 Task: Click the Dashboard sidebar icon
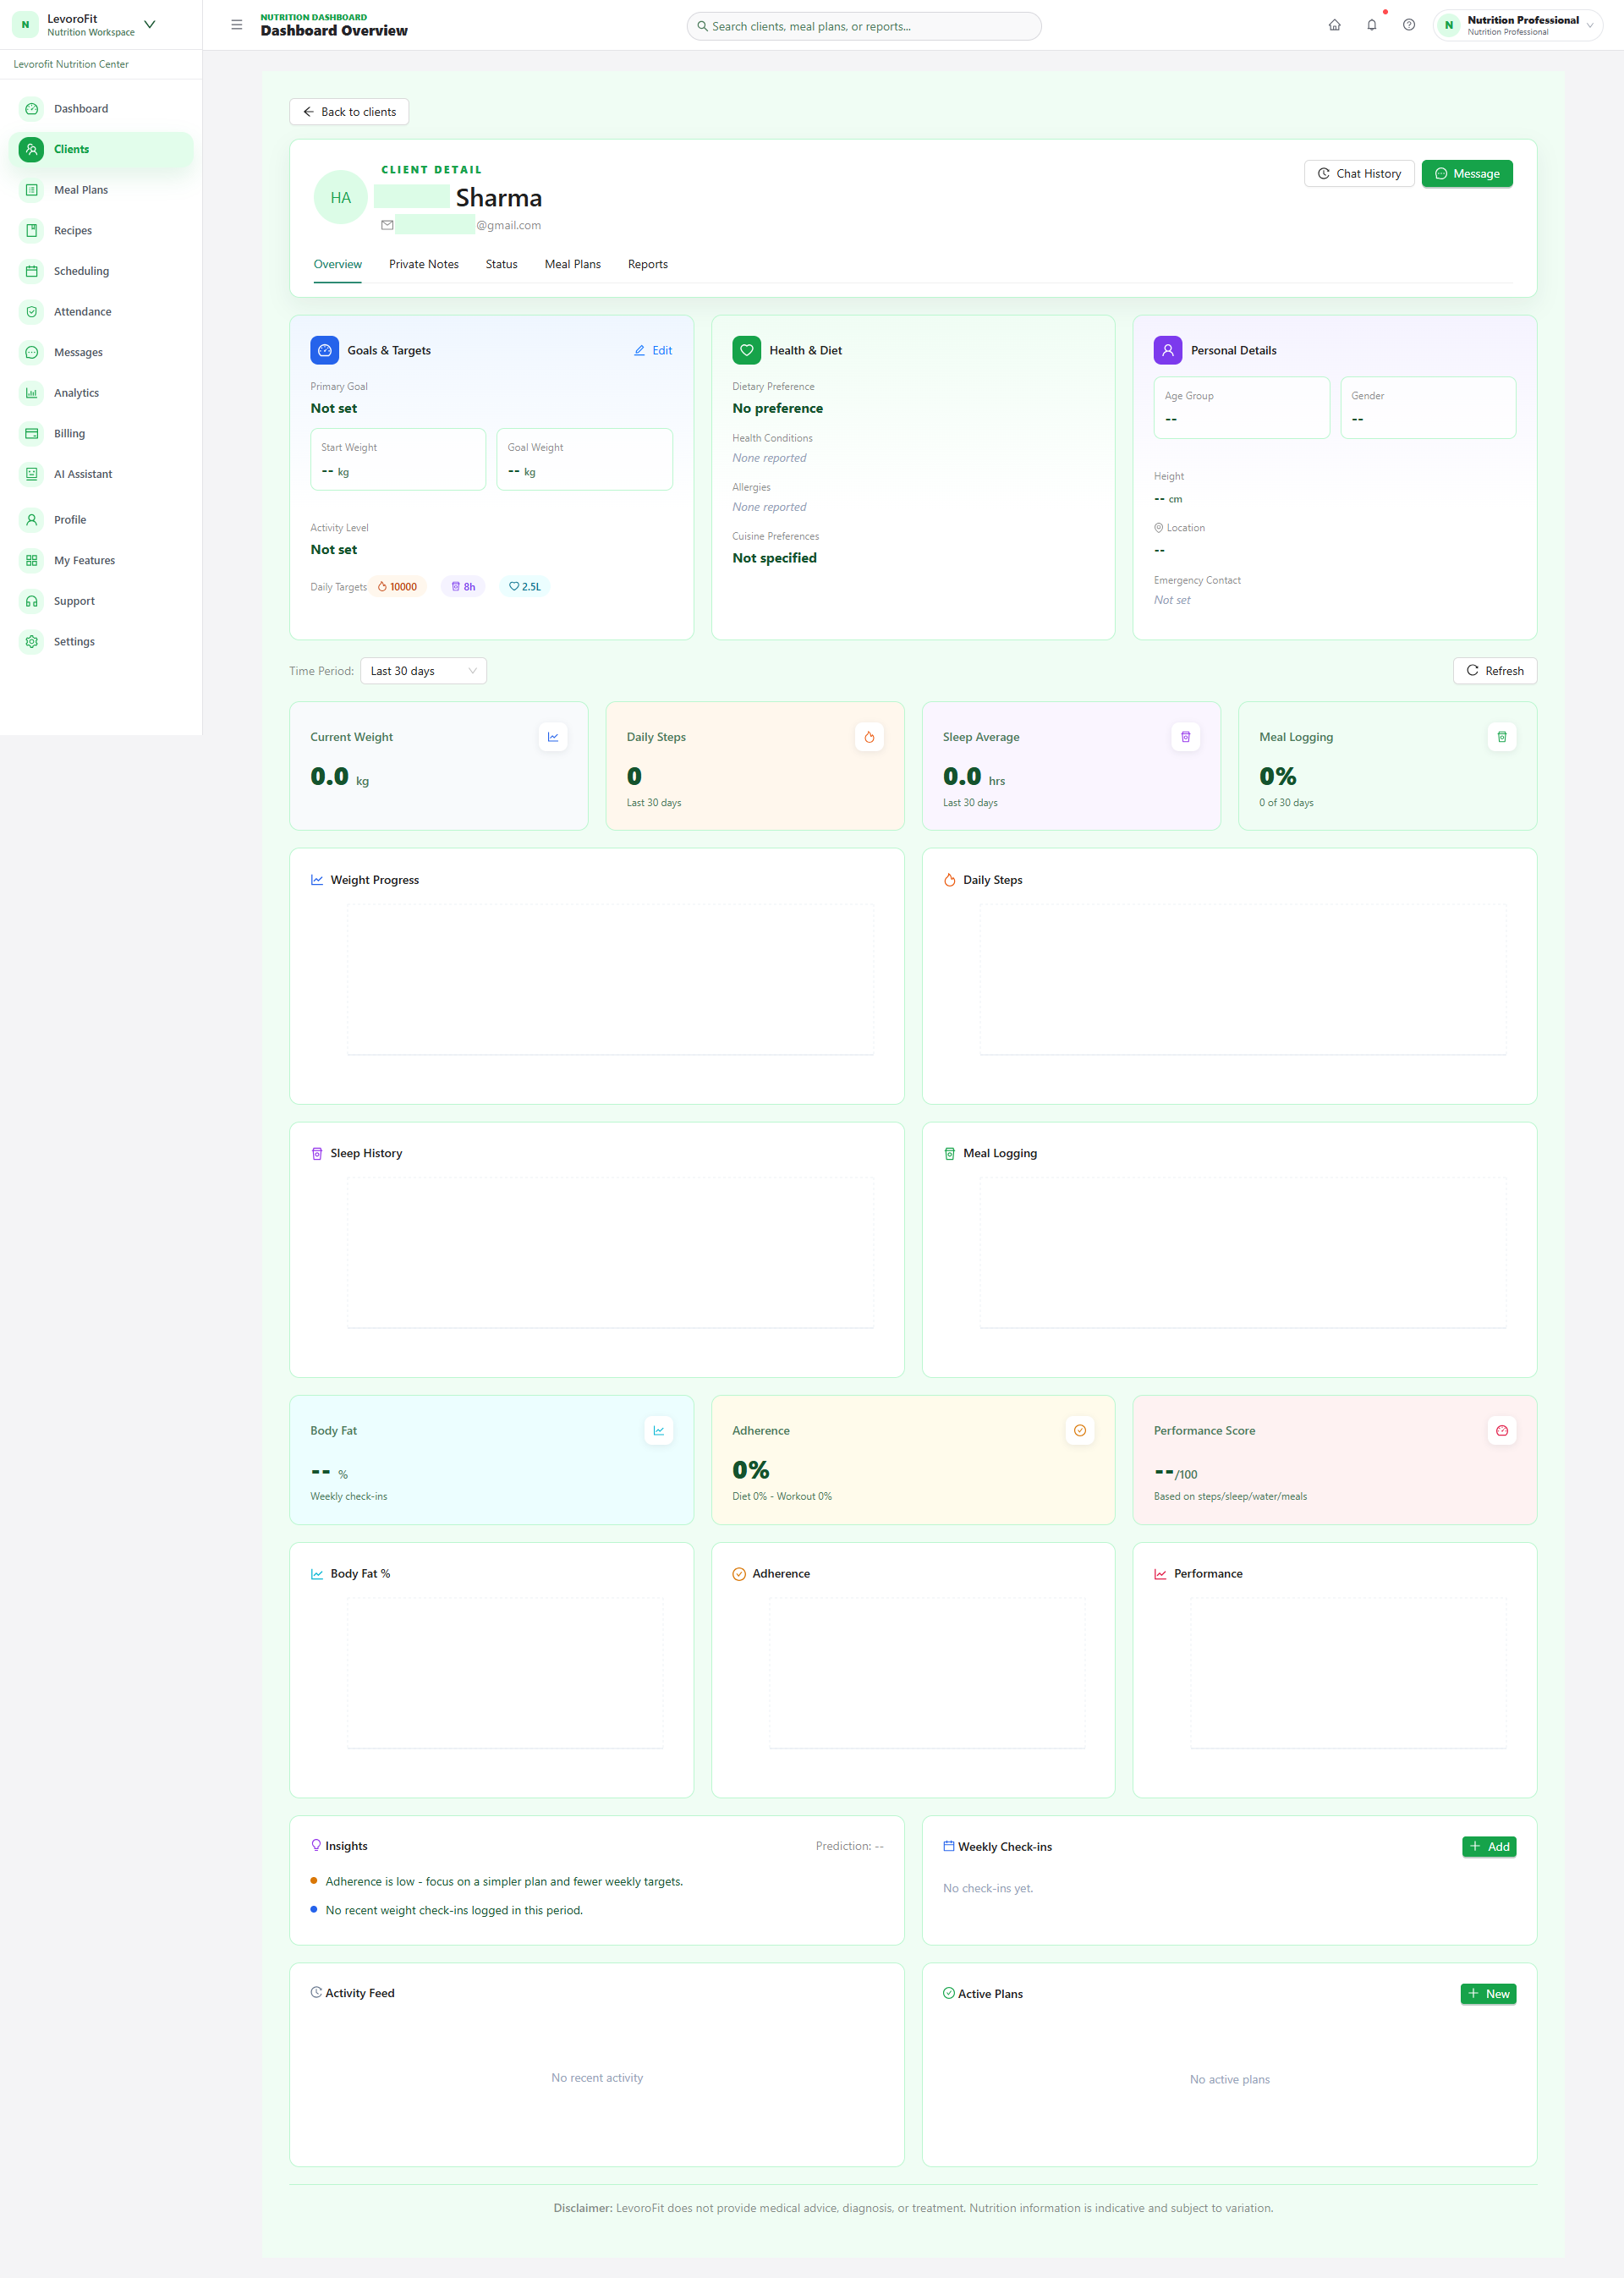pyautogui.click(x=32, y=109)
